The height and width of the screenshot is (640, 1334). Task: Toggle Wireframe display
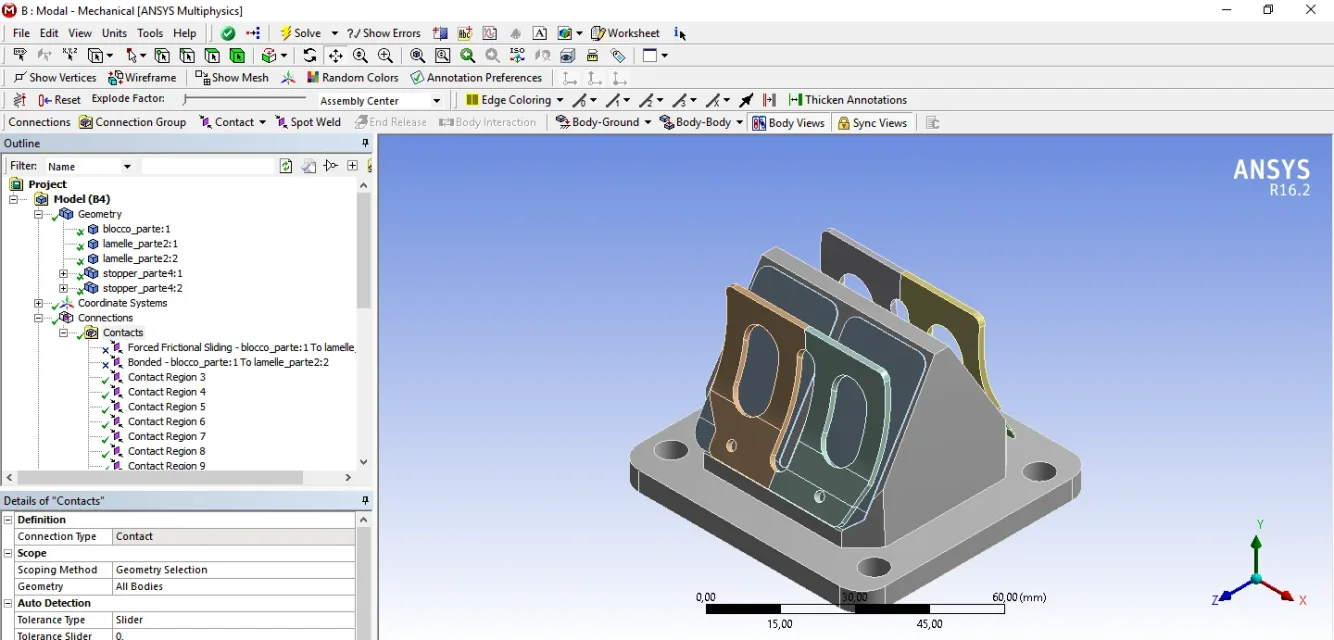(x=142, y=78)
